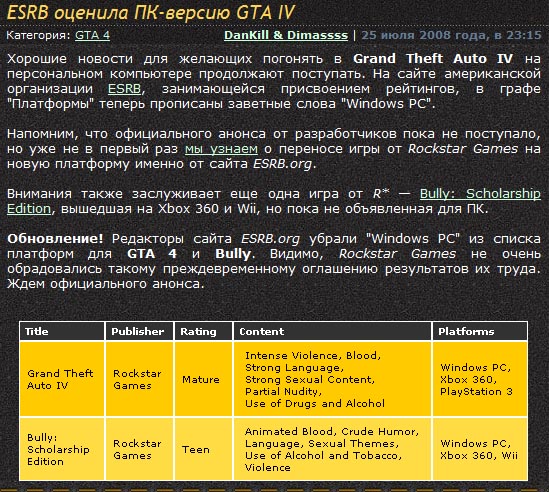Click the bold 'Обновление!' text
The height and width of the screenshot is (492, 549).
tap(55, 239)
